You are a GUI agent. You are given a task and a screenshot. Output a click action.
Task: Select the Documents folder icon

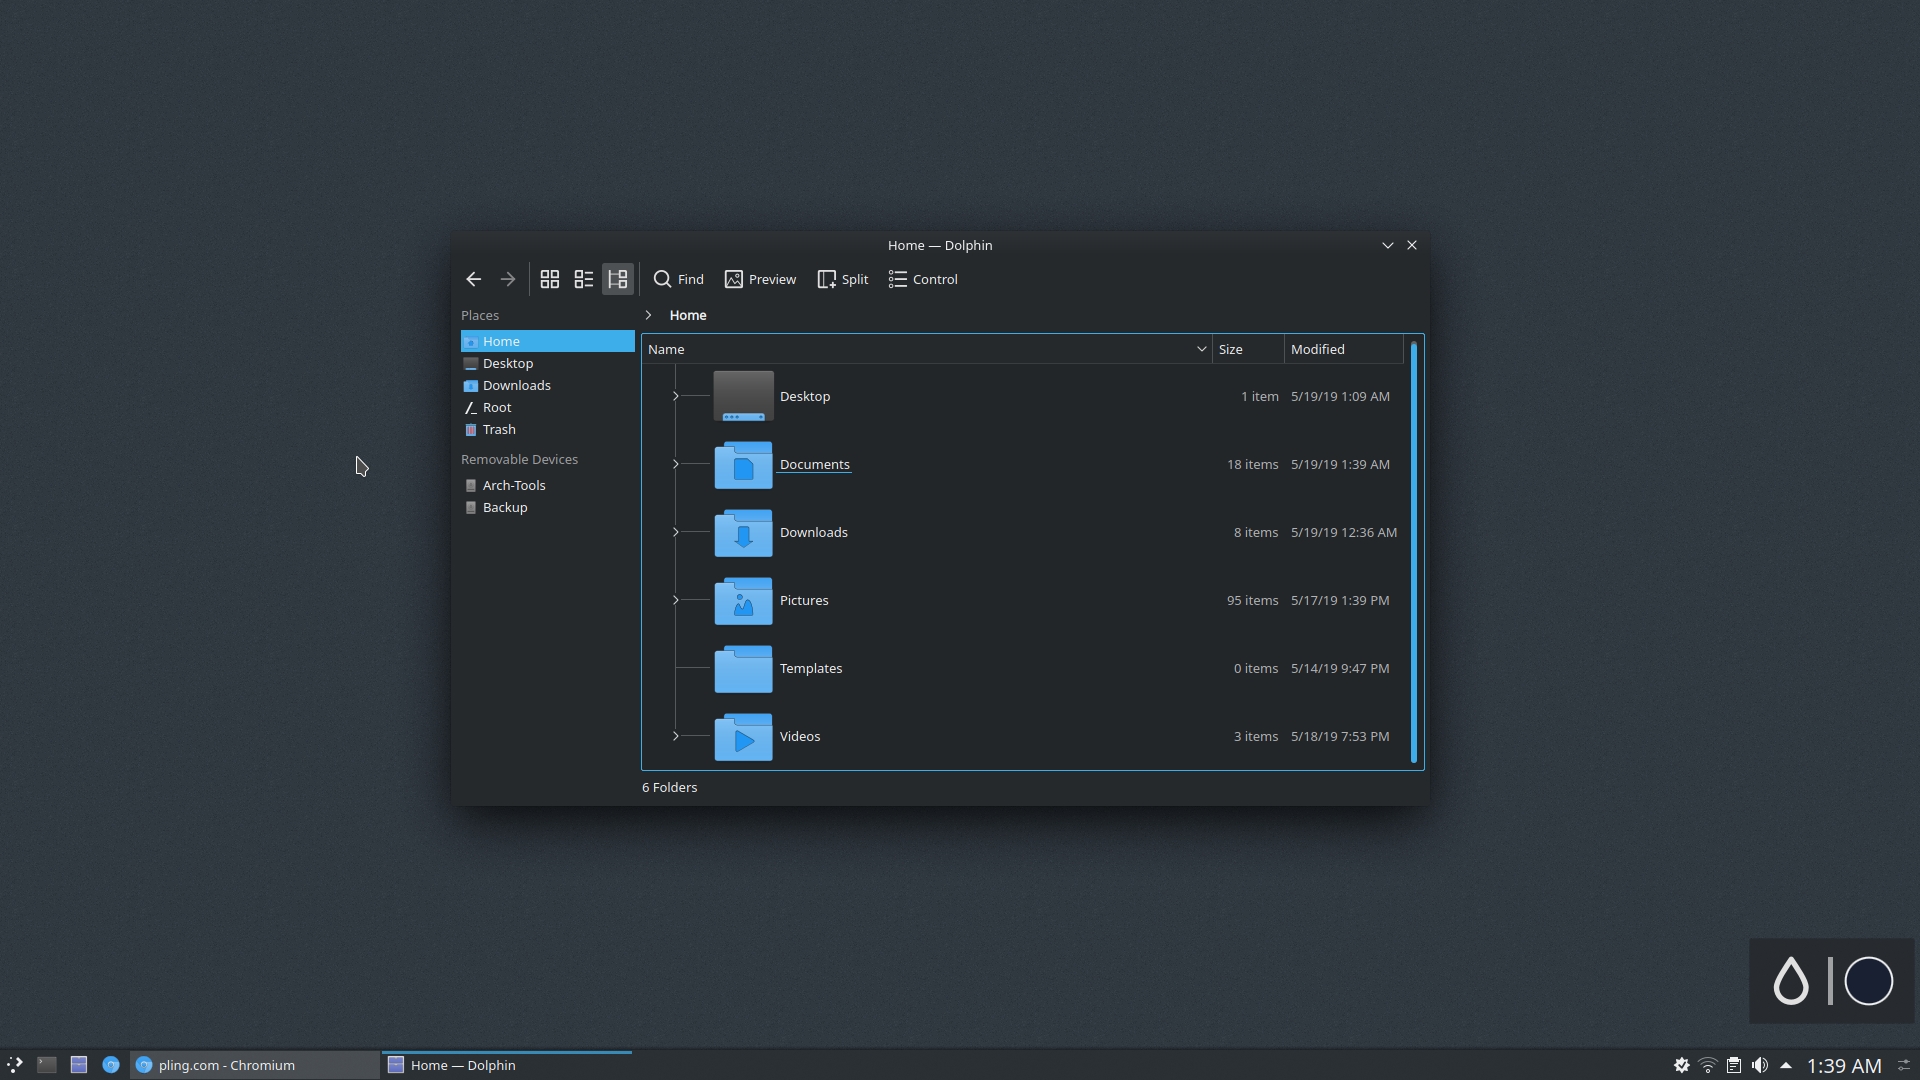(x=743, y=464)
